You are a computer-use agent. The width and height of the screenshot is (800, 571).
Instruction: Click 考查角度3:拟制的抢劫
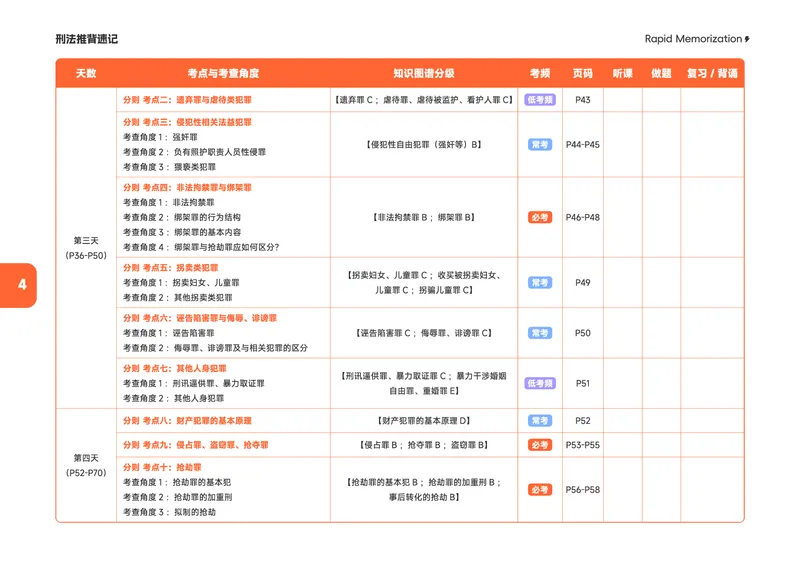(169, 512)
